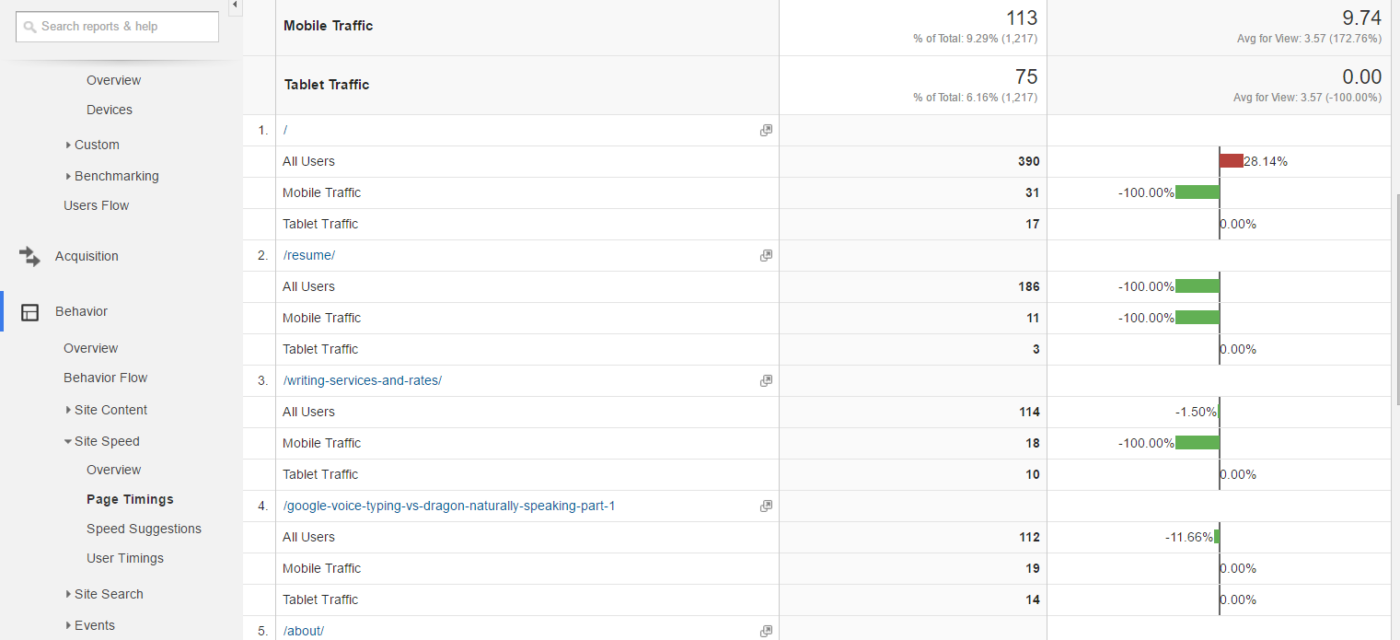1400x640 pixels.
Task: Open the /writing-services-and-rates/ link
Action: pyautogui.click(x=362, y=380)
